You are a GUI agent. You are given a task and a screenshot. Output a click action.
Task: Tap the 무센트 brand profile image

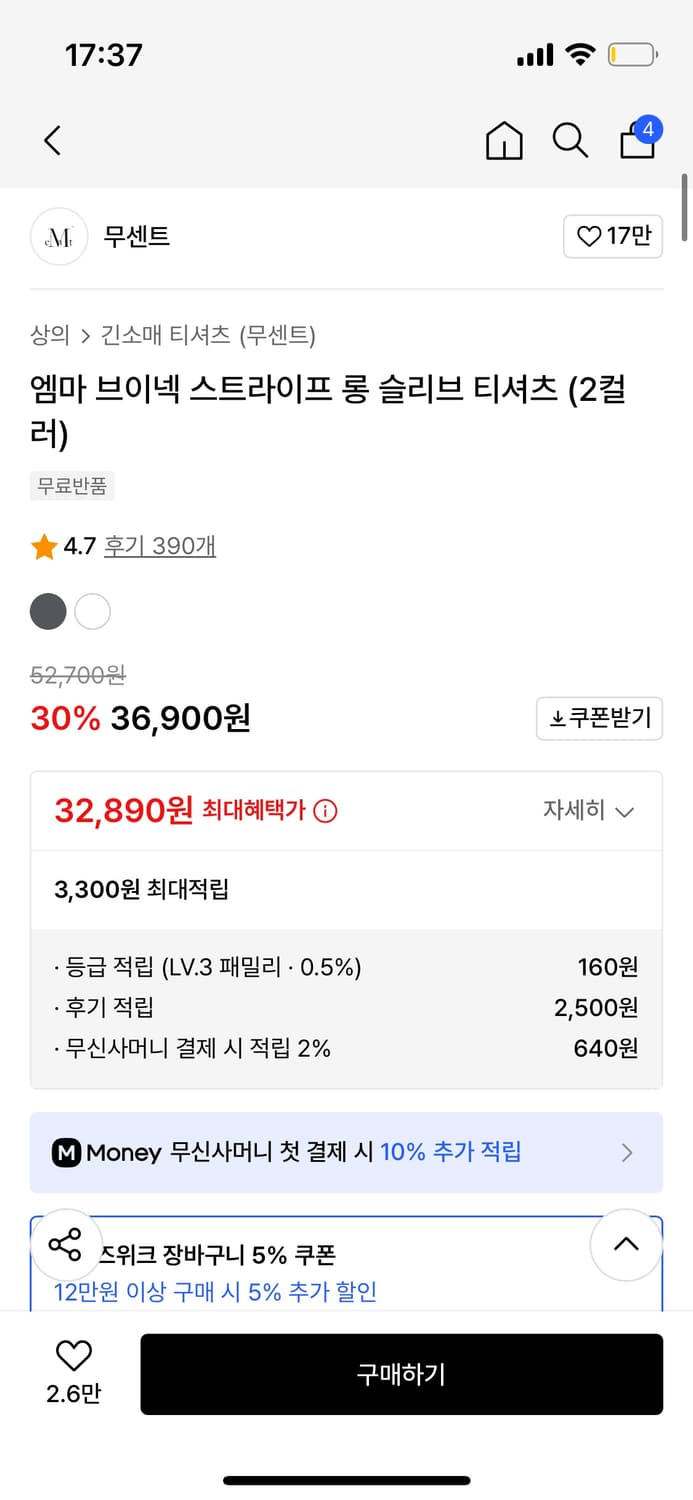(x=59, y=237)
